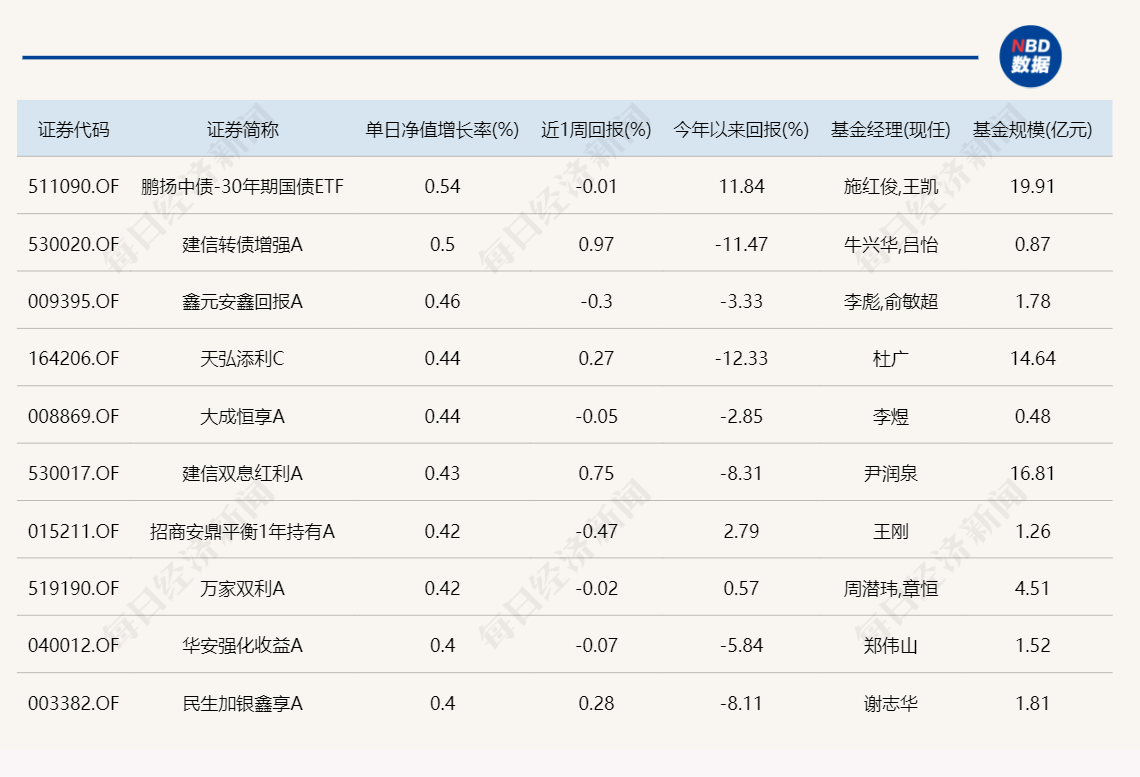Image resolution: width=1140 pixels, height=777 pixels.
Task: Select manager cell 尹润泉
Action: pyautogui.click(x=891, y=473)
